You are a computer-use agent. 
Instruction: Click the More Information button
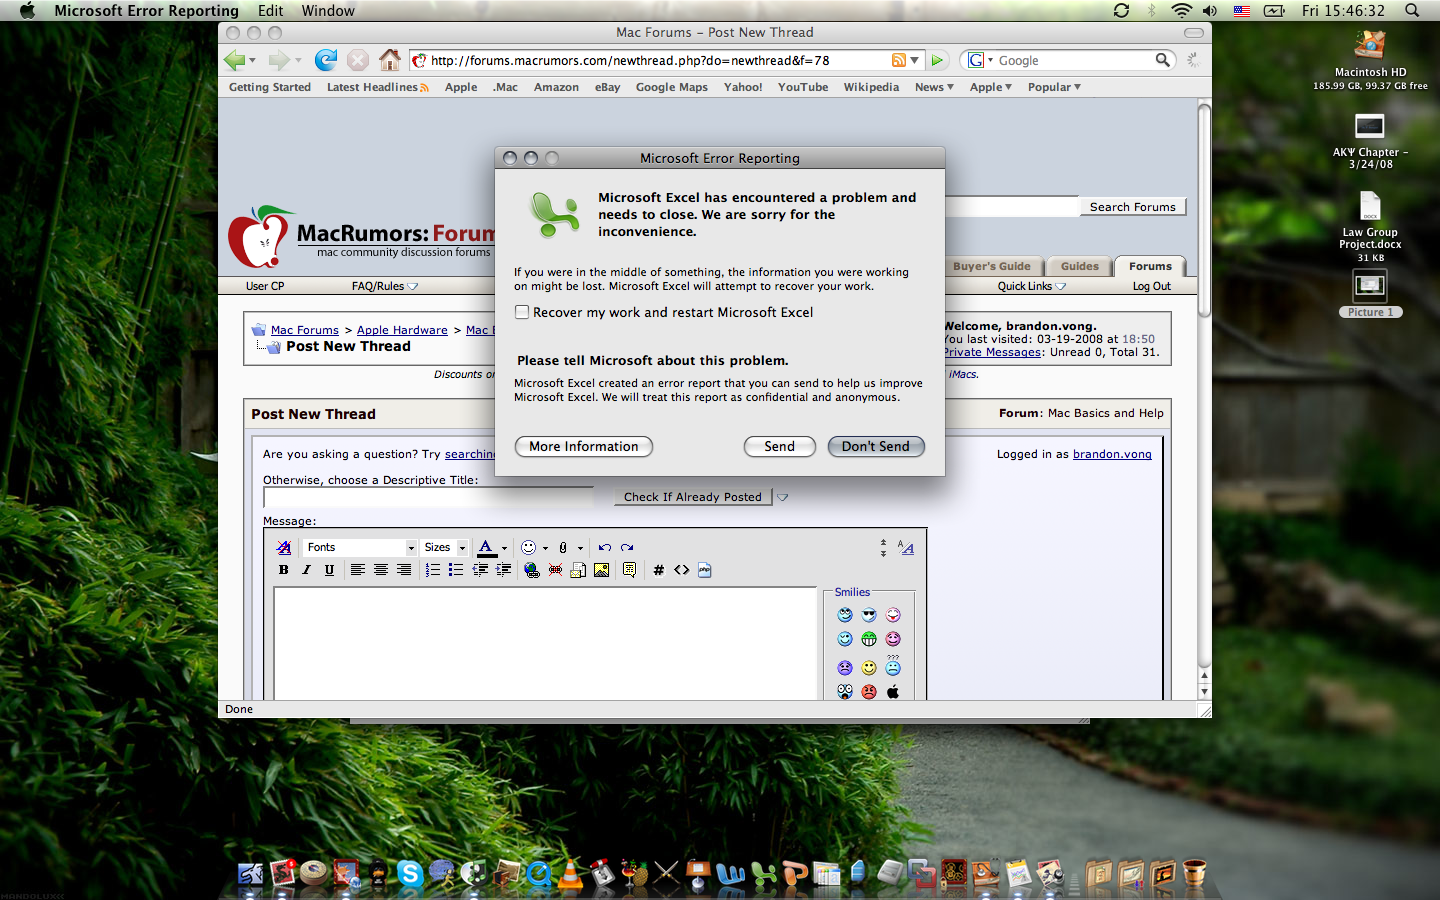[x=584, y=447]
